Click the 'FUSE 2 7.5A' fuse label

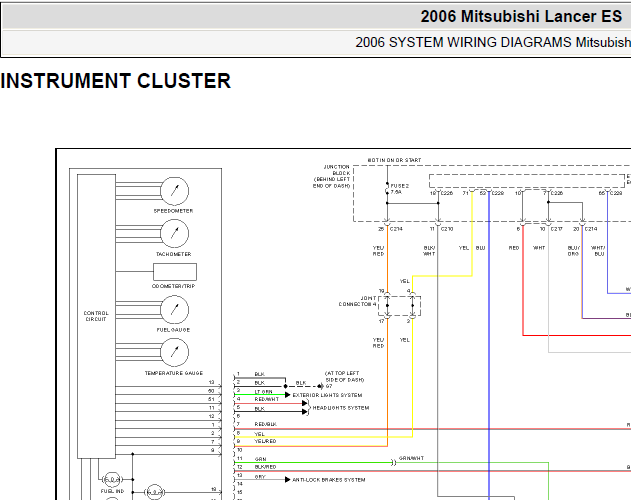400,189
